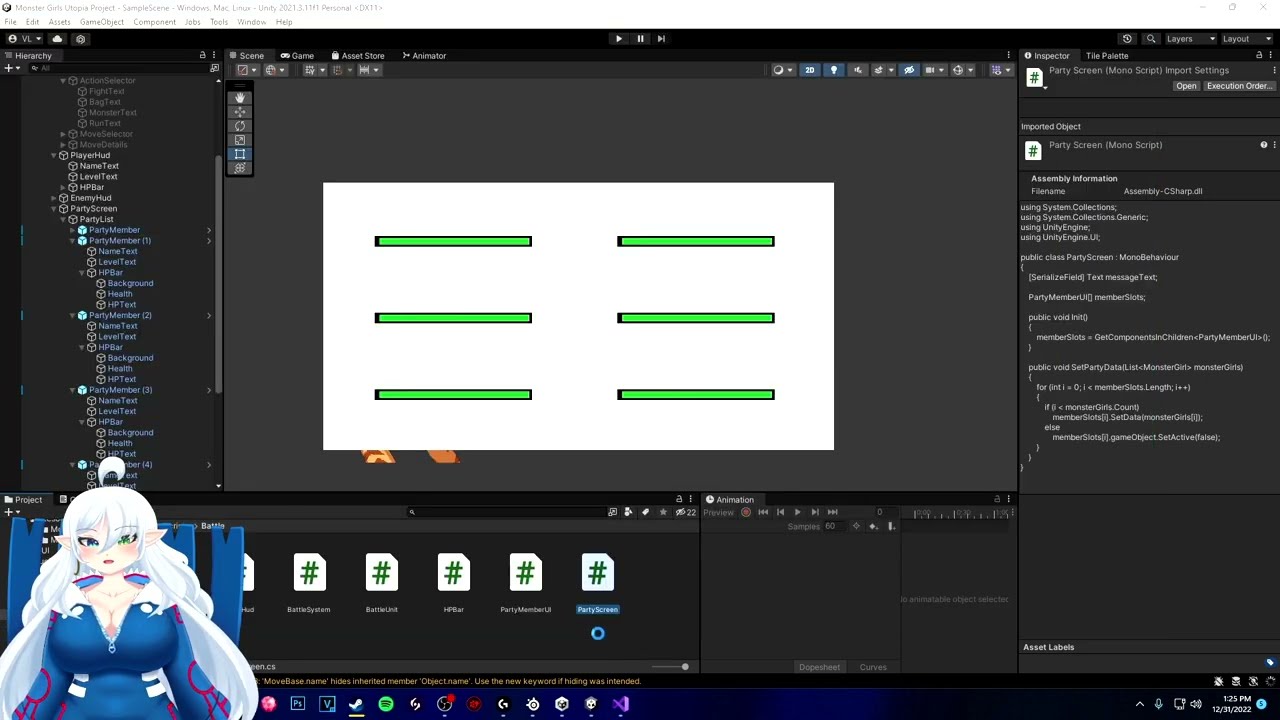This screenshot has width=1280, height=720.
Task: Click the Animation play button
Action: pyautogui.click(x=797, y=512)
